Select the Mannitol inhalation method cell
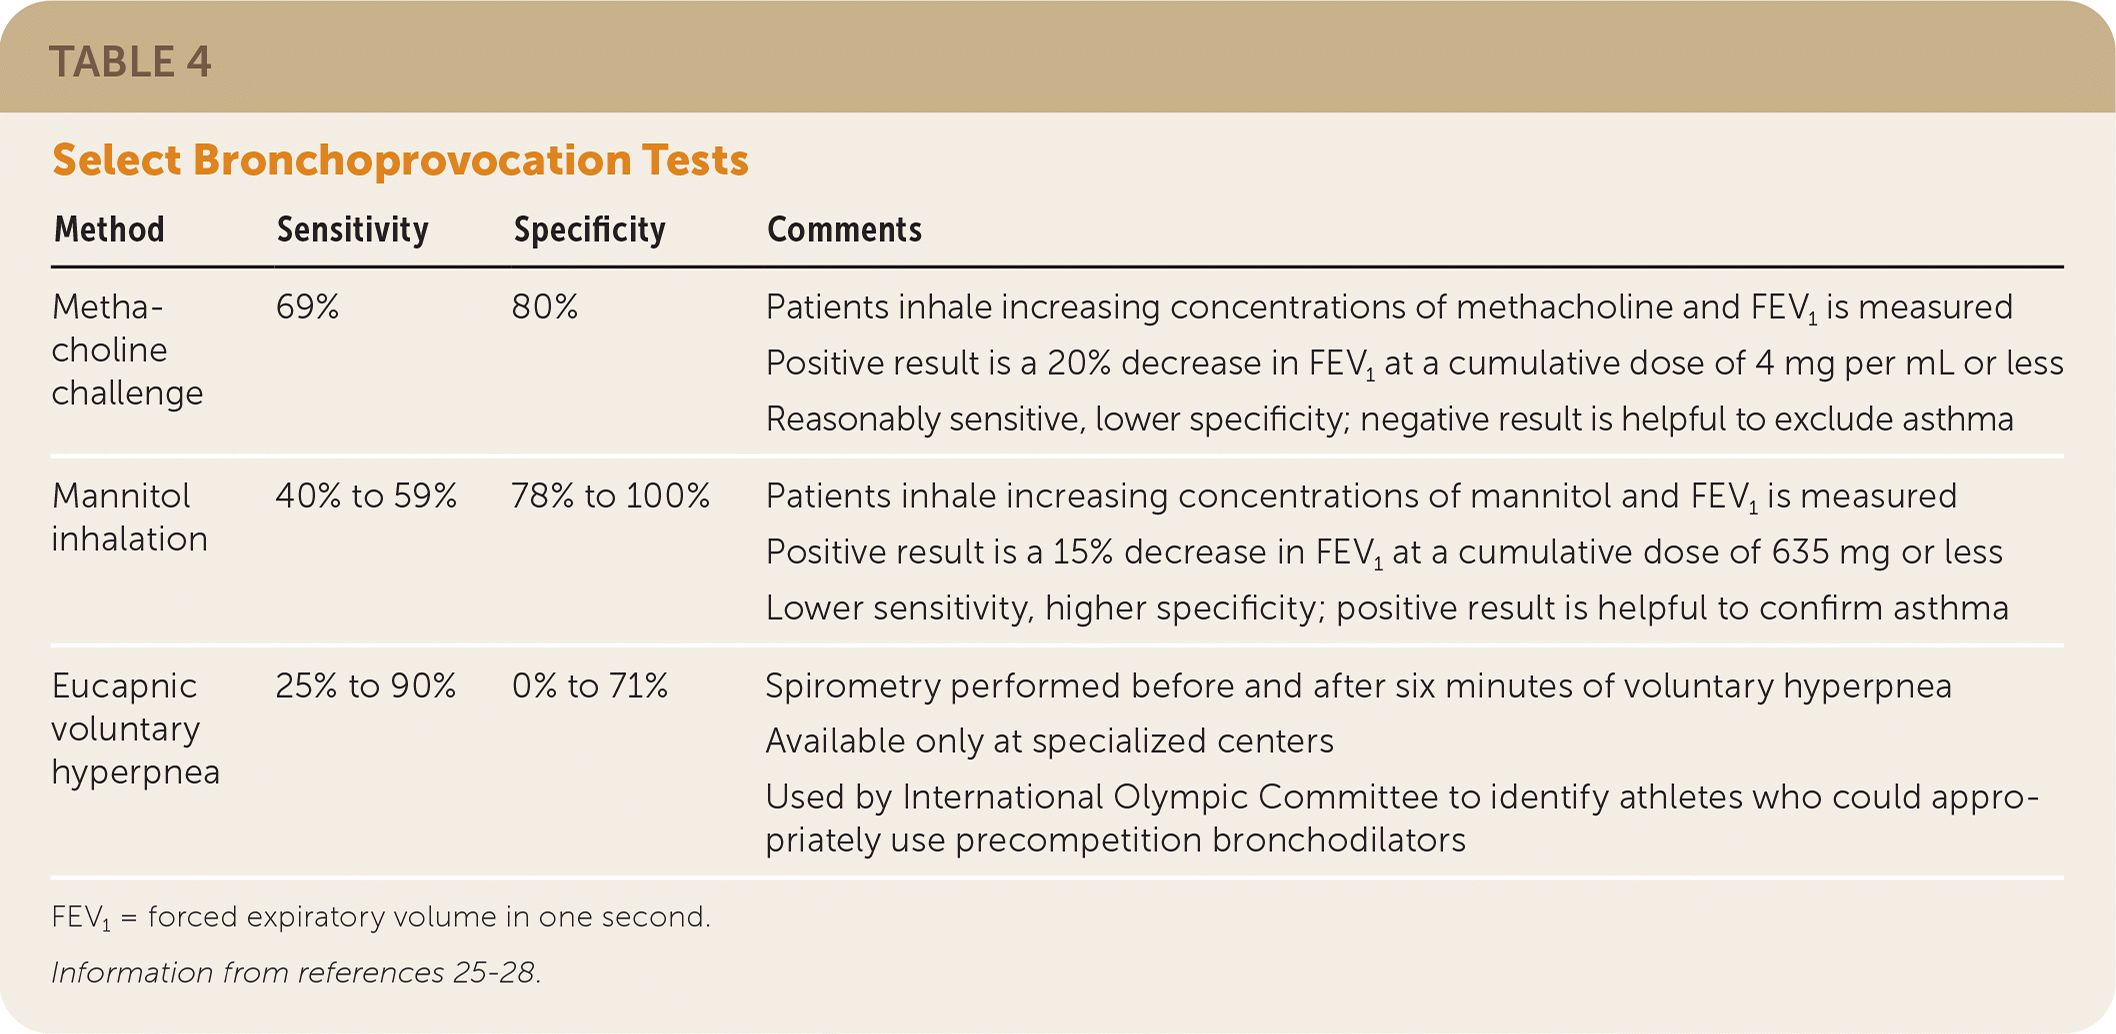 click(x=129, y=517)
